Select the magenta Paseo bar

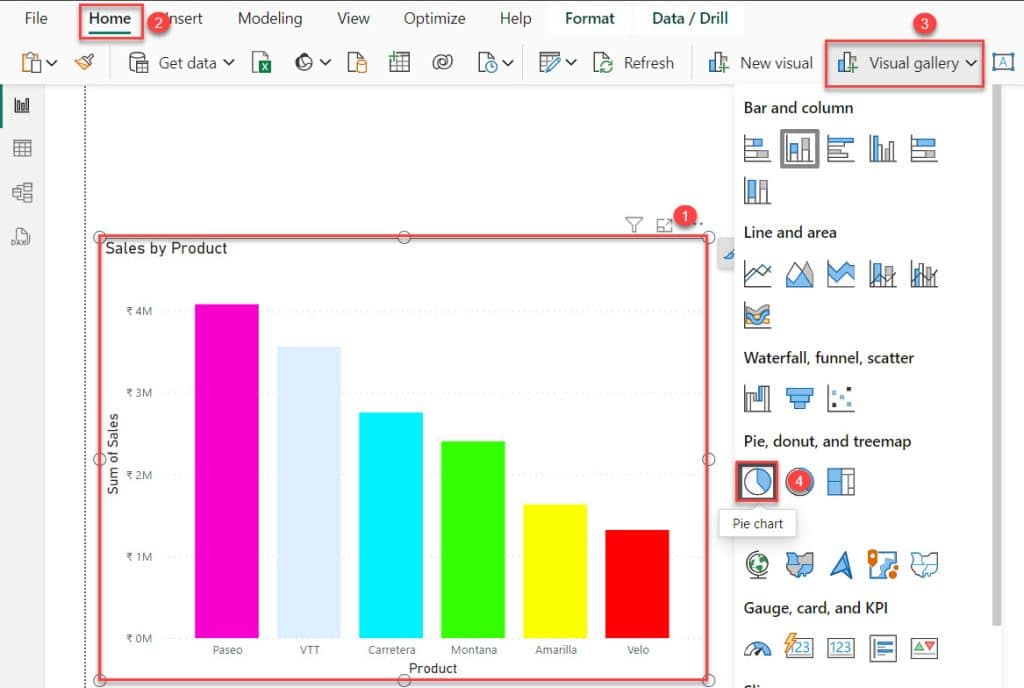point(227,471)
